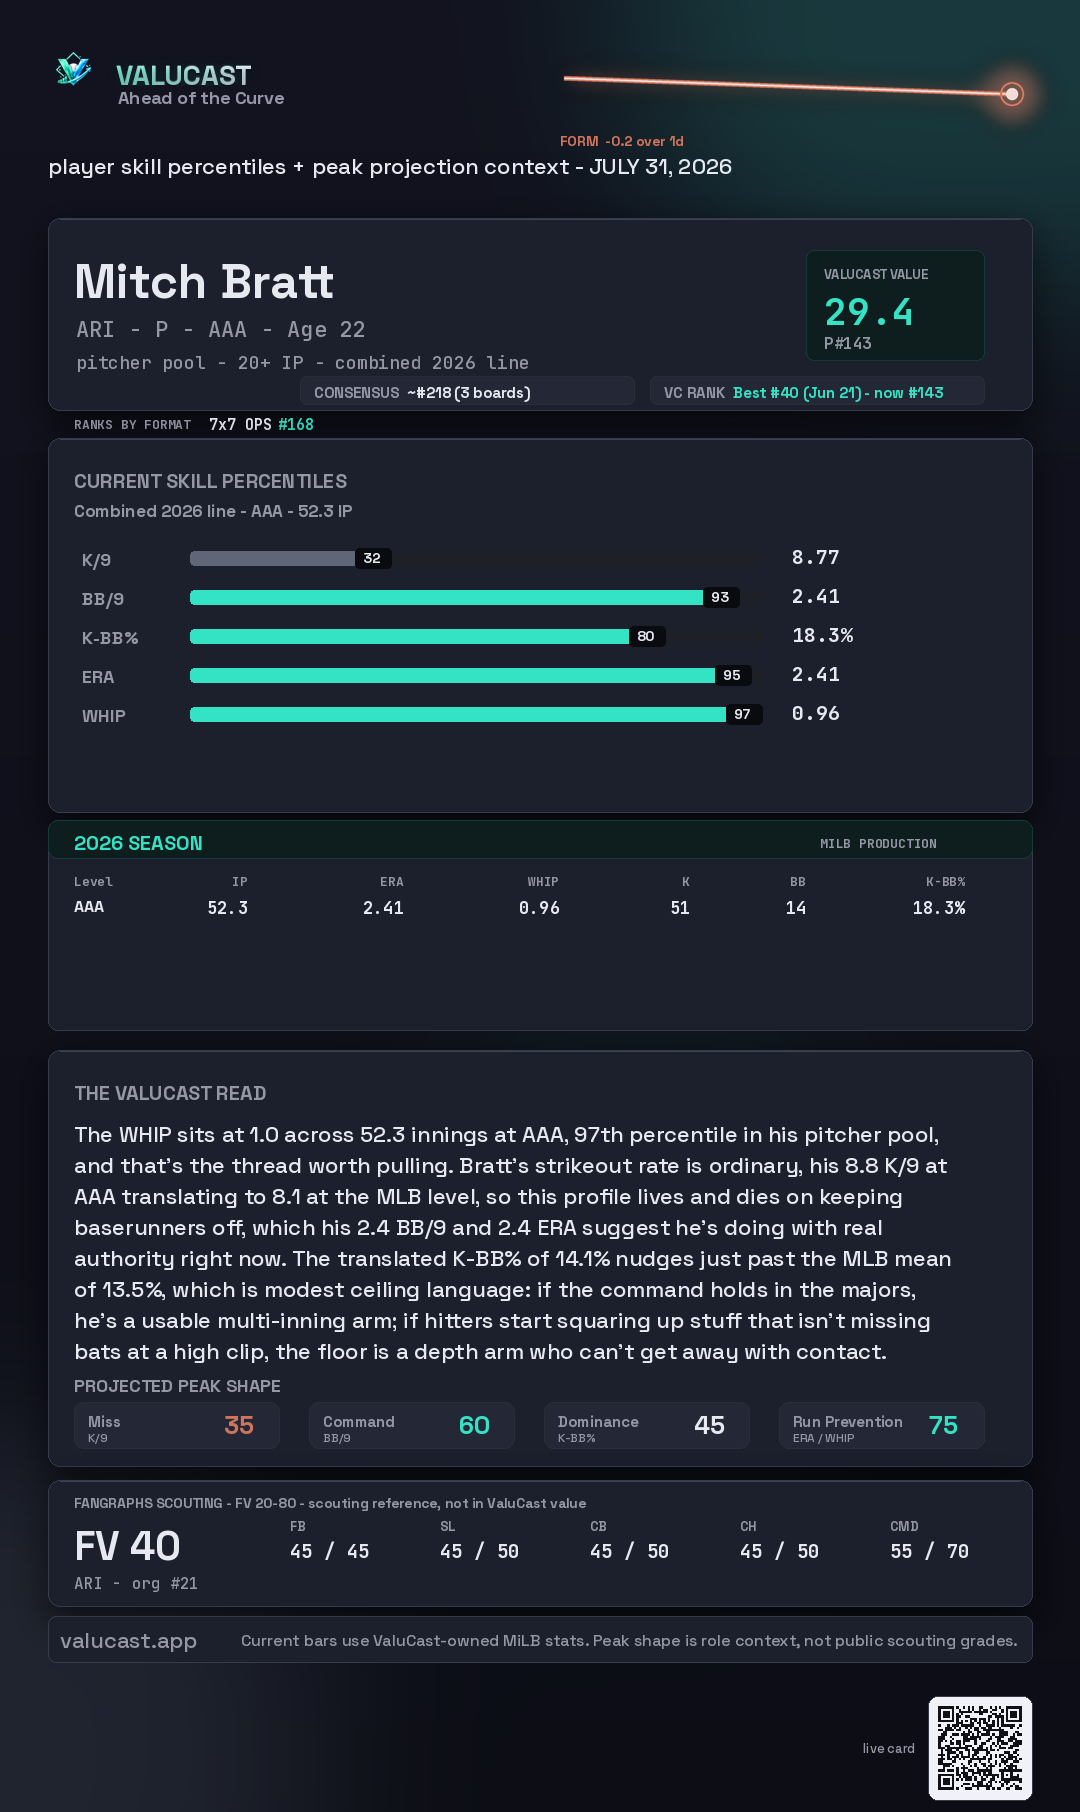Click the FV 40 scouting grade
1080x1812 pixels.
click(127, 1546)
